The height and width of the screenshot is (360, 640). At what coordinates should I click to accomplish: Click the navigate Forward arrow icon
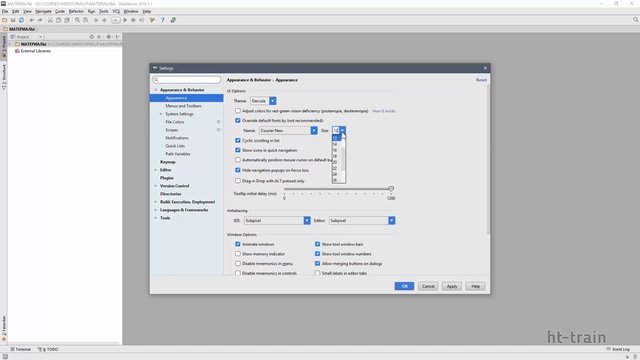(104, 20)
